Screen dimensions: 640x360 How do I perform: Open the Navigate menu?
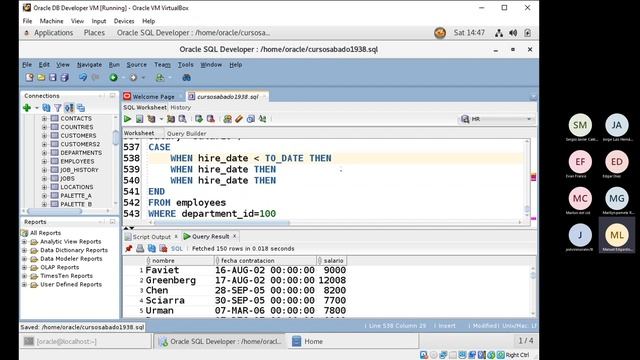(89, 64)
